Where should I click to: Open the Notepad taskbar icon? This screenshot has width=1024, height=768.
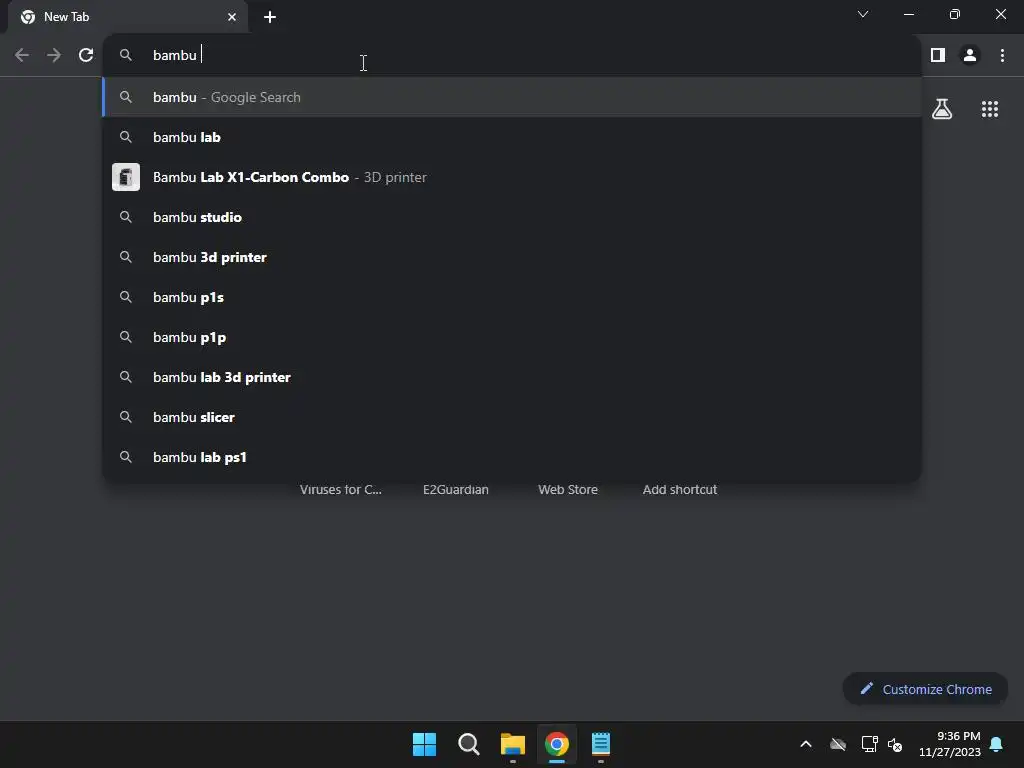pos(601,744)
